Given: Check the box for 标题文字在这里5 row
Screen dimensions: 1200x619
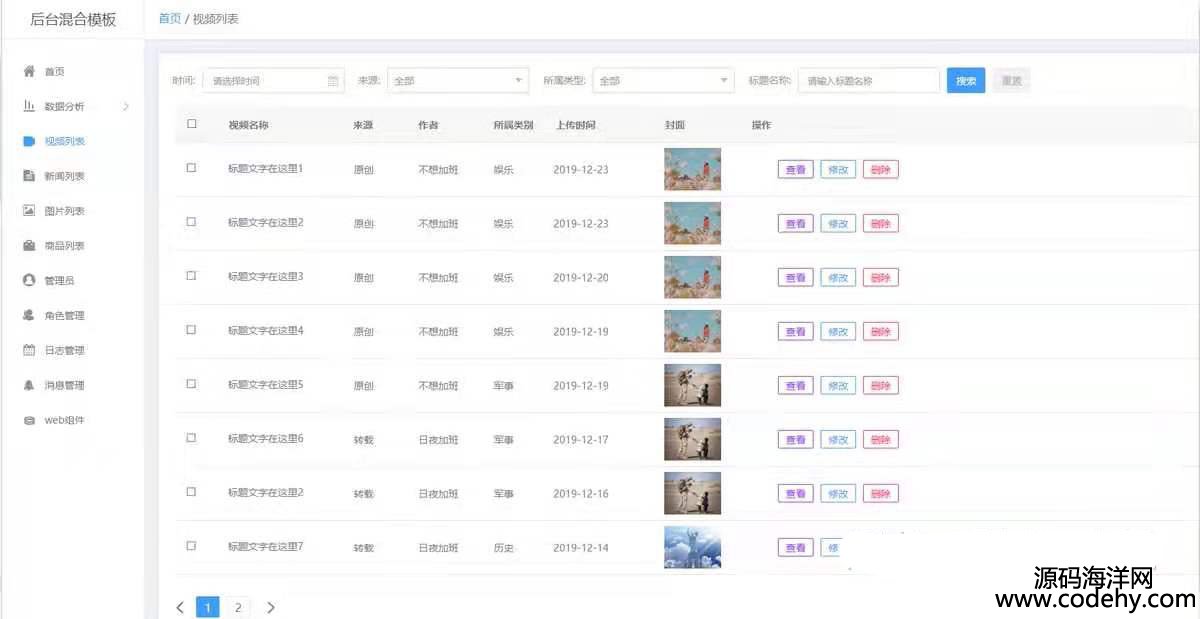Looking at the screenshot, I should [192, 384].
